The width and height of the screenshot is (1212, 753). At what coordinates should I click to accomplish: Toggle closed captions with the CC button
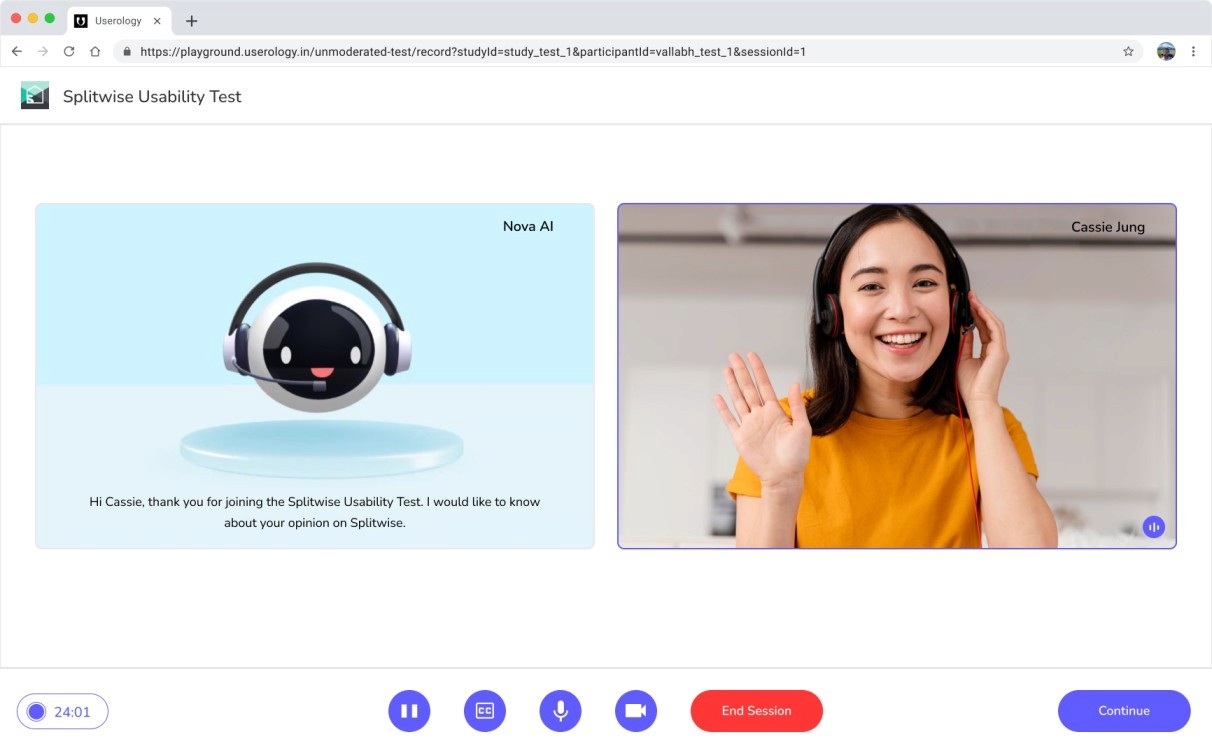coord(485,711)
